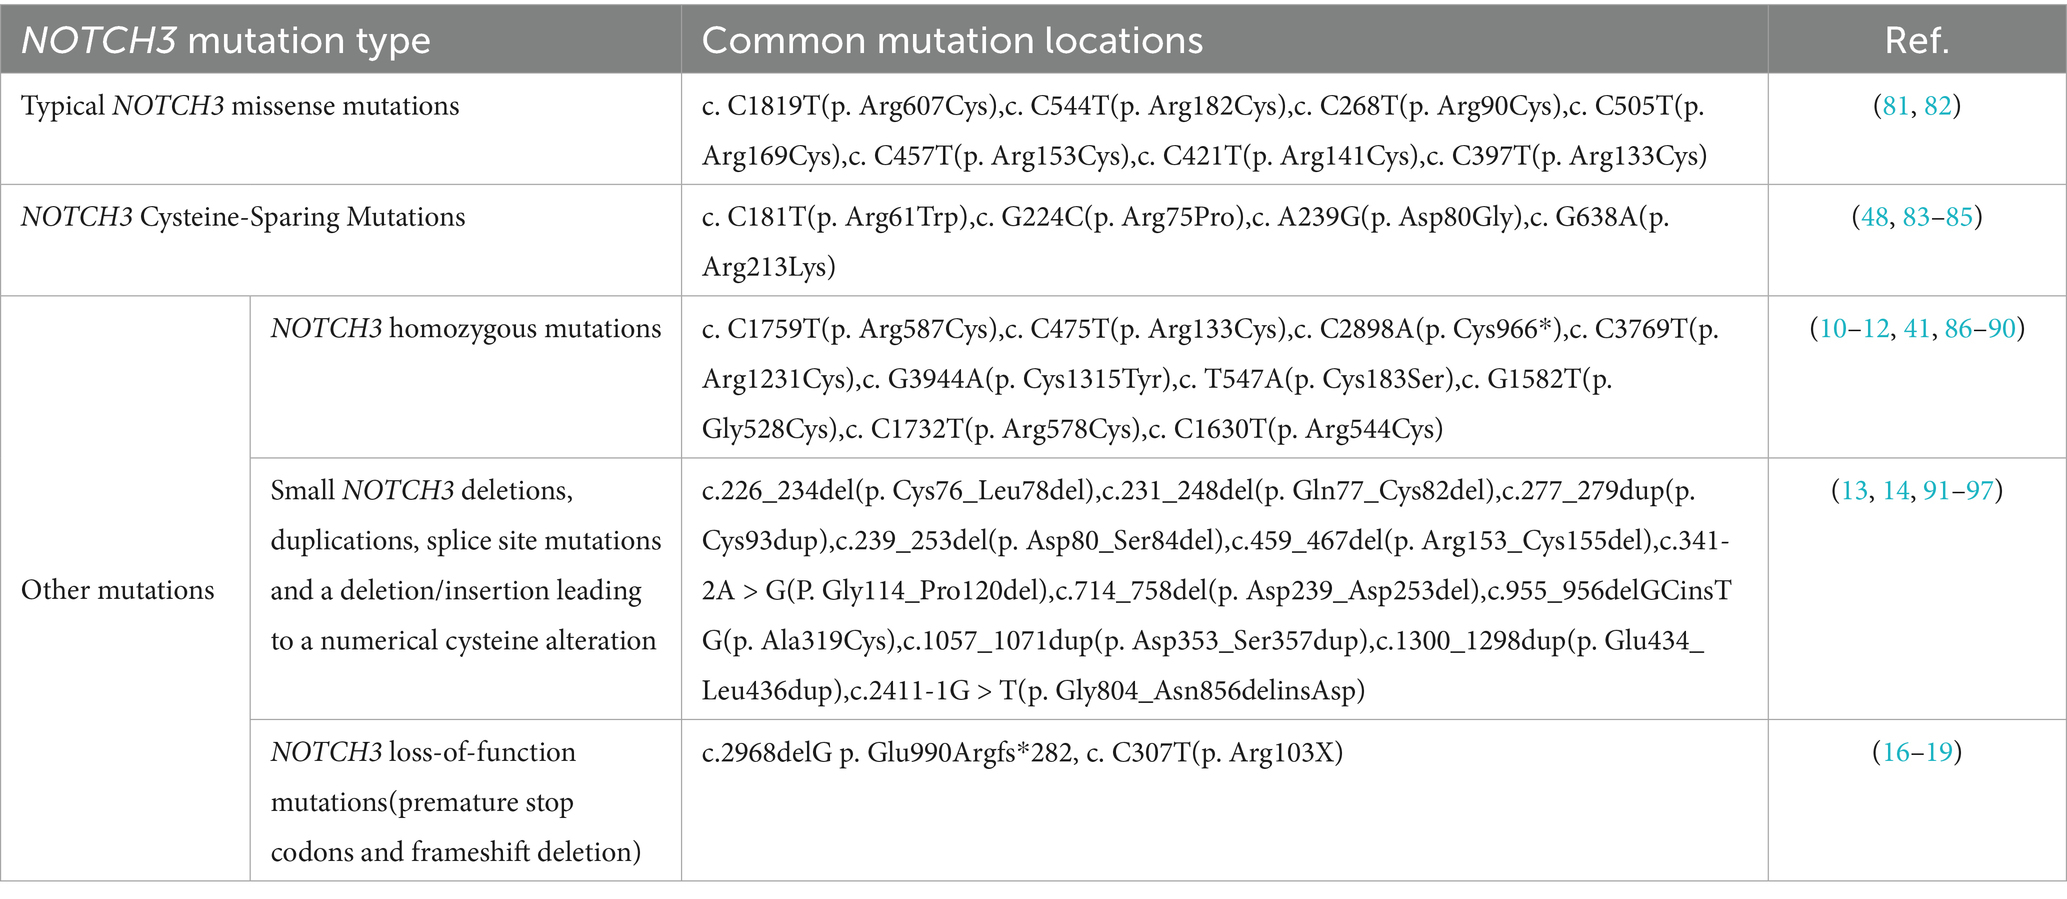
Task: Click the NOTCH3 mutation type header
Action: tap(226, 40)
